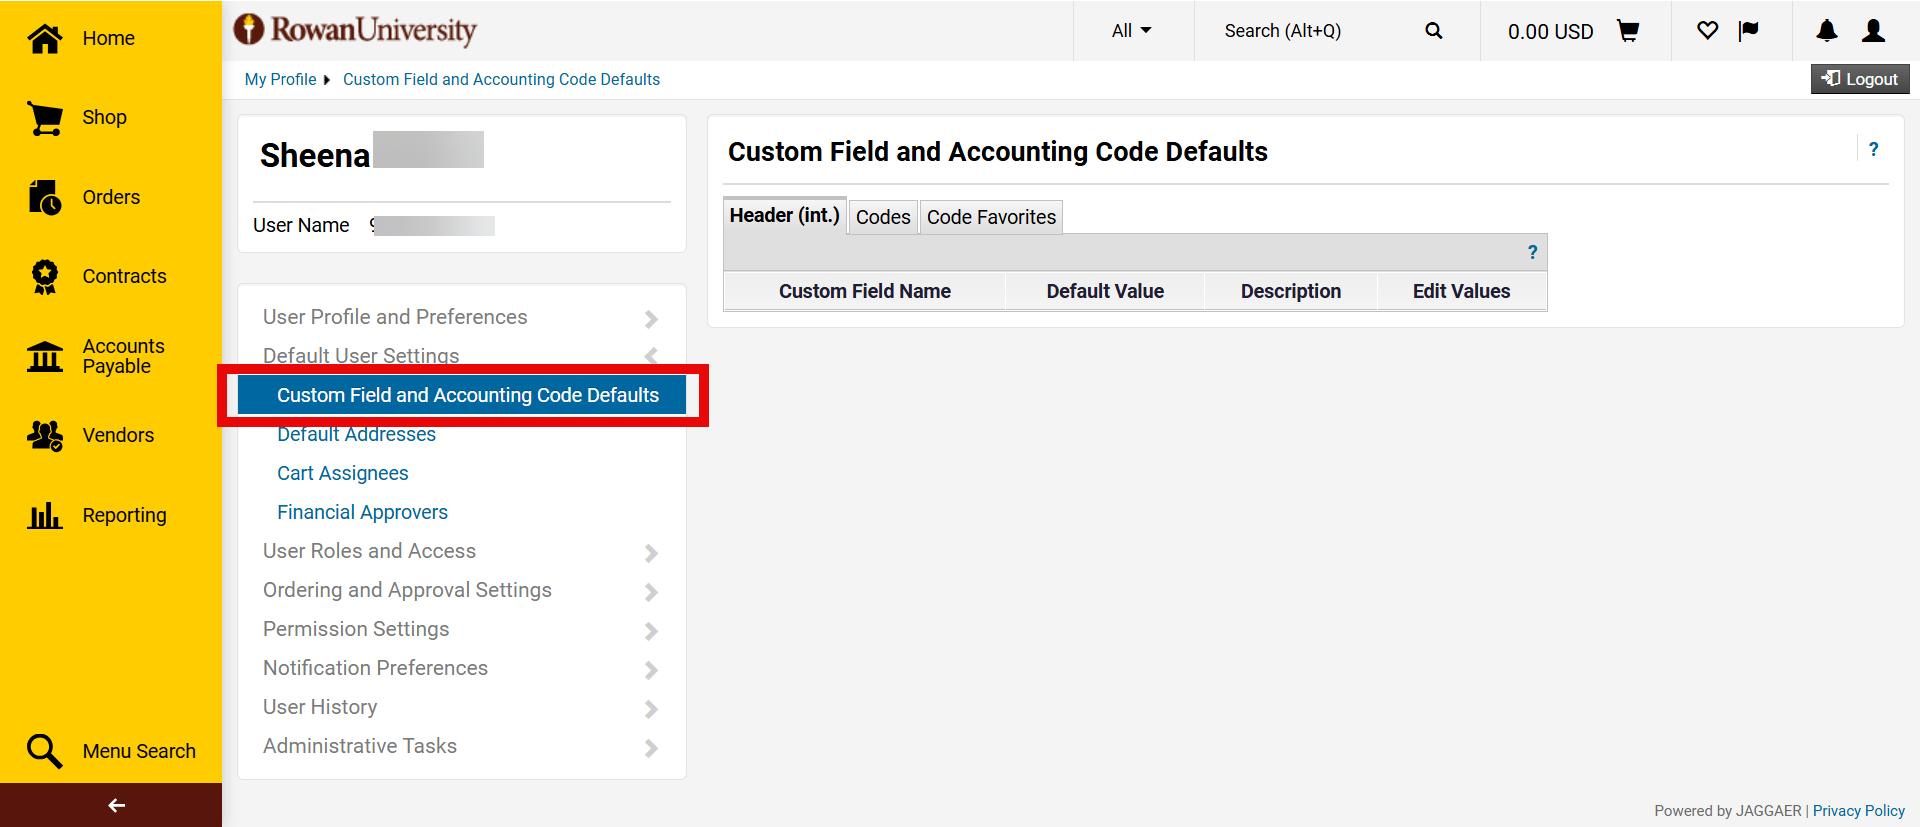Screen dimensions: 1920x827
Task: Expand the Notification Preferences section
Action: pyautogui.click(x=460, y=668)
